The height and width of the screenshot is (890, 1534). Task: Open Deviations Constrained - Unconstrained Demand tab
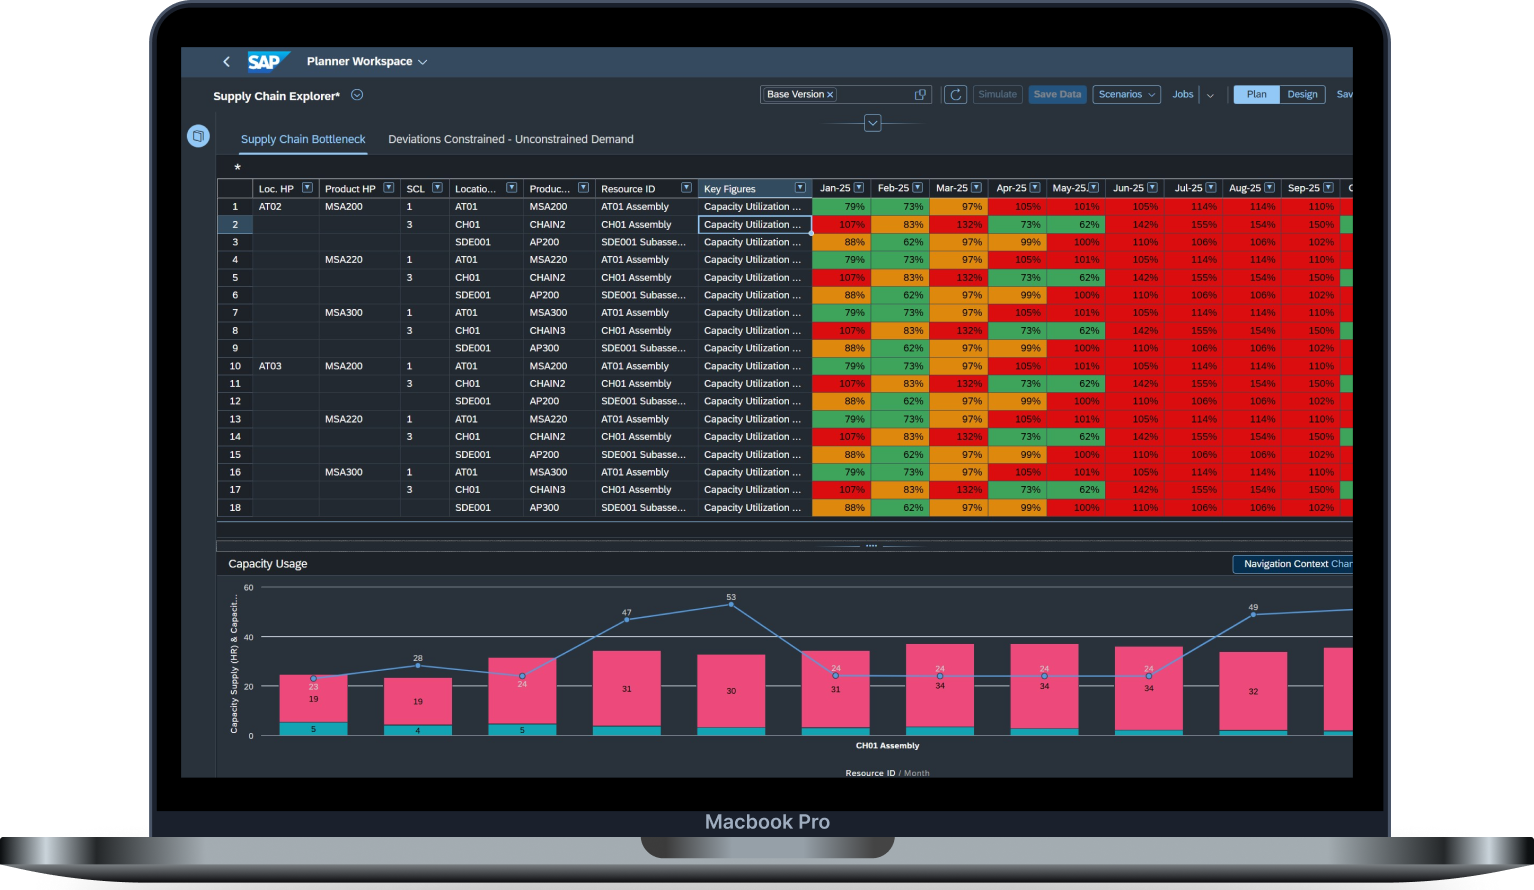(511, 139)
